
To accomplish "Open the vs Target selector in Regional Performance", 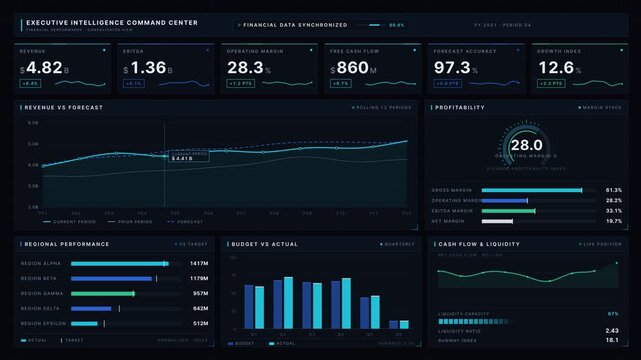I will click(x=191, y=244).
